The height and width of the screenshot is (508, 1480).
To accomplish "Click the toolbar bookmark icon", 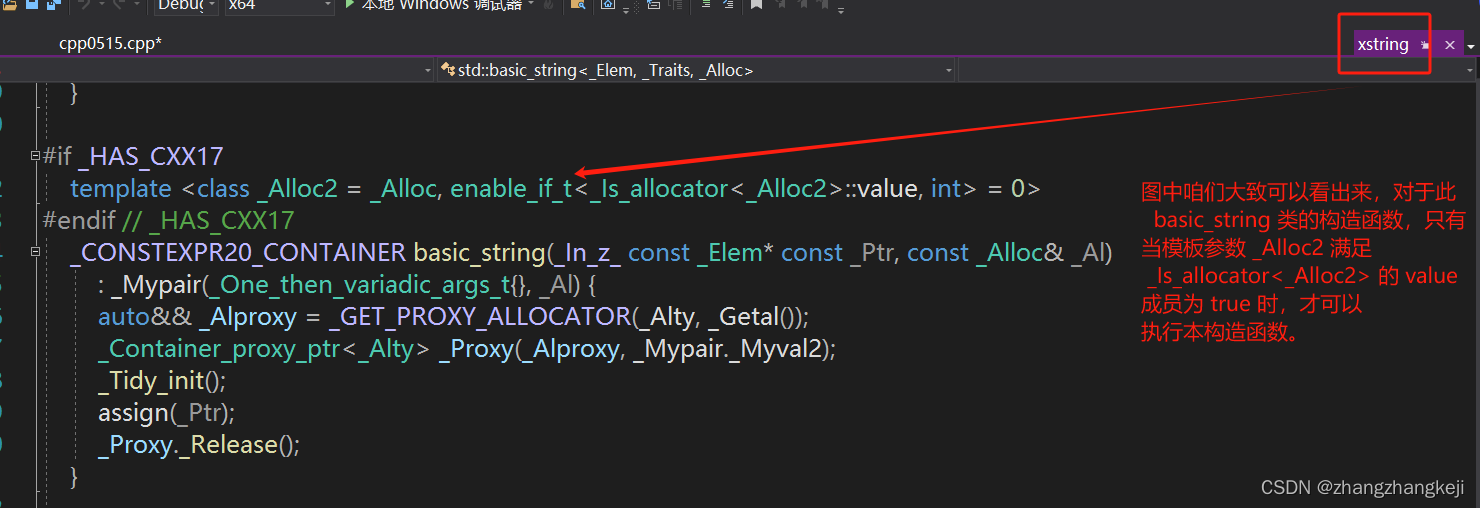I will tap(756, 5).
